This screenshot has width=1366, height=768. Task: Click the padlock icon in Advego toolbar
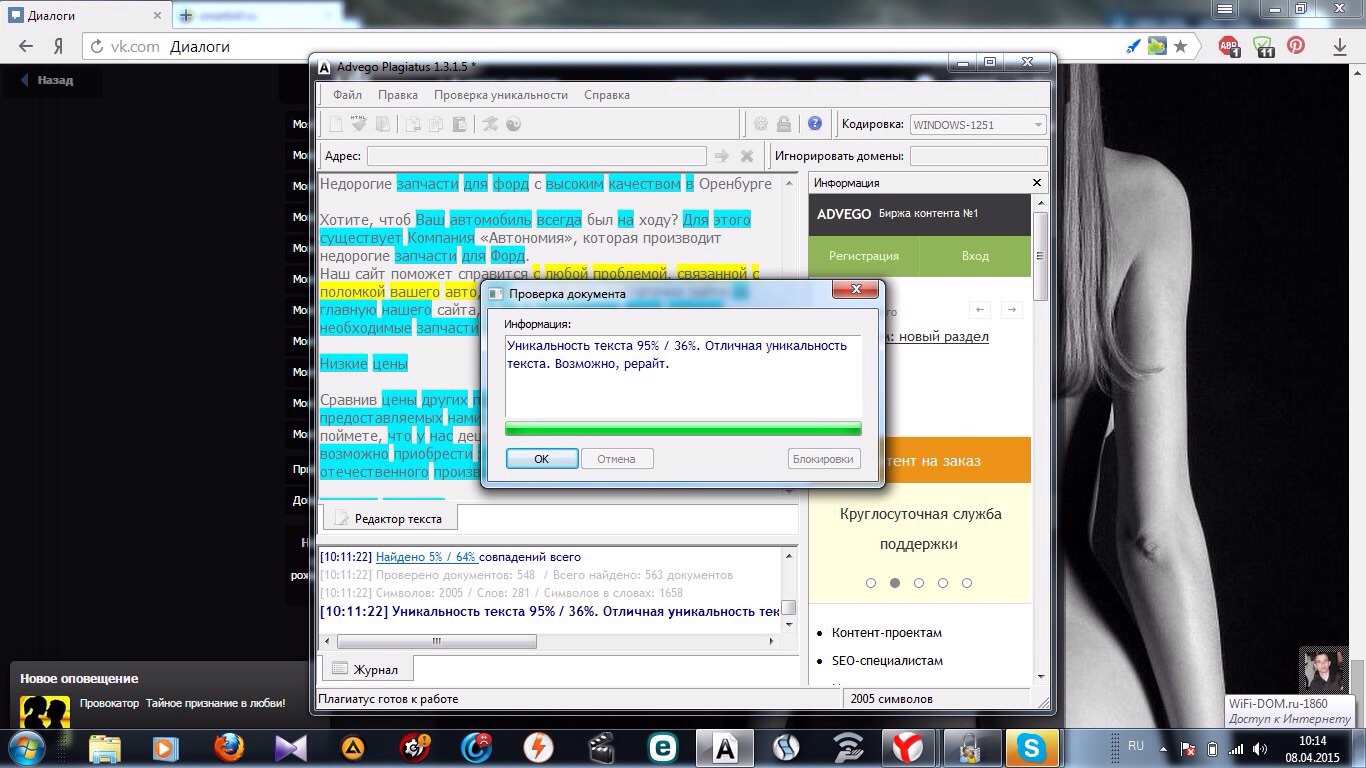tap(784, 124)
